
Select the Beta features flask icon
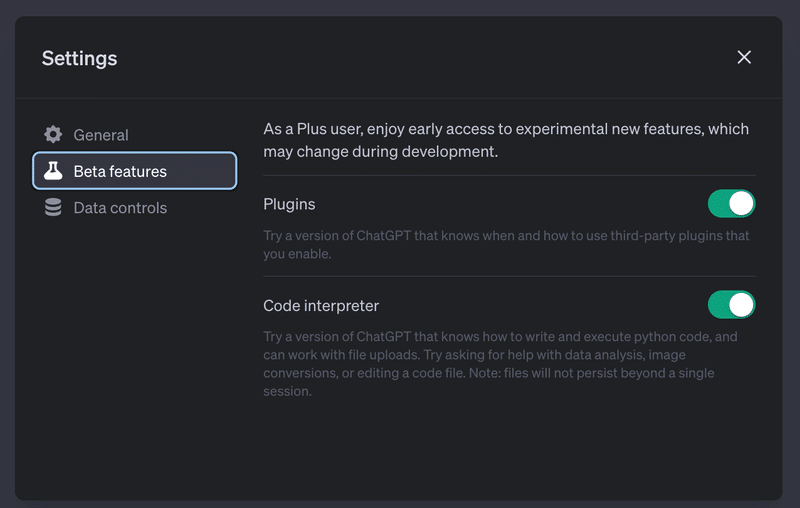point(53,171)
